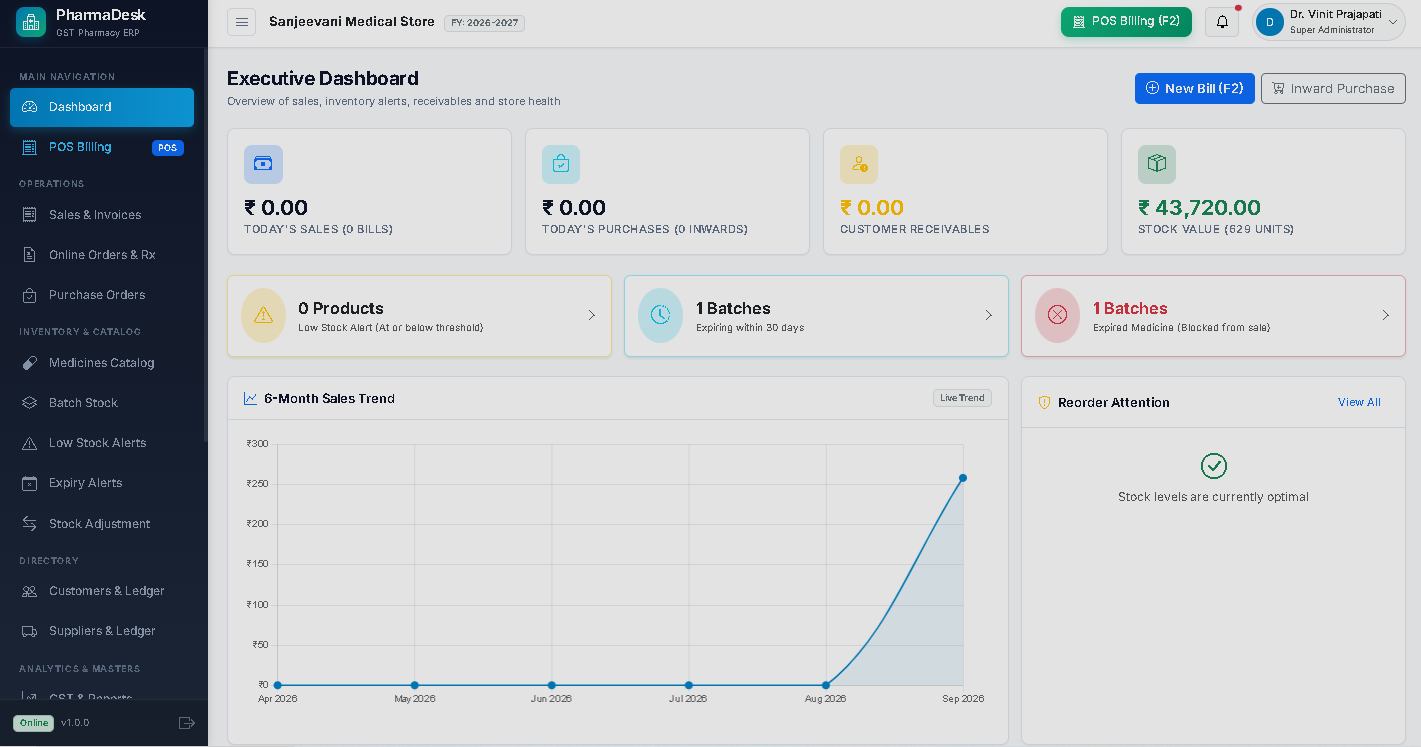Click the Today's Sales wallet icon

click(x=263, y=164)
